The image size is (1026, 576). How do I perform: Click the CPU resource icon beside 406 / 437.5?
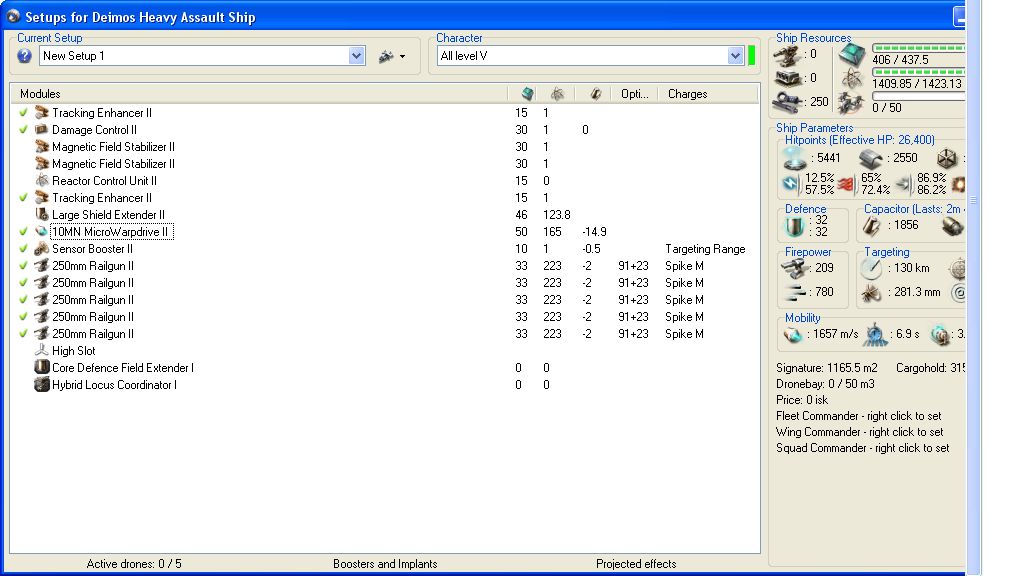click(851, 55)
